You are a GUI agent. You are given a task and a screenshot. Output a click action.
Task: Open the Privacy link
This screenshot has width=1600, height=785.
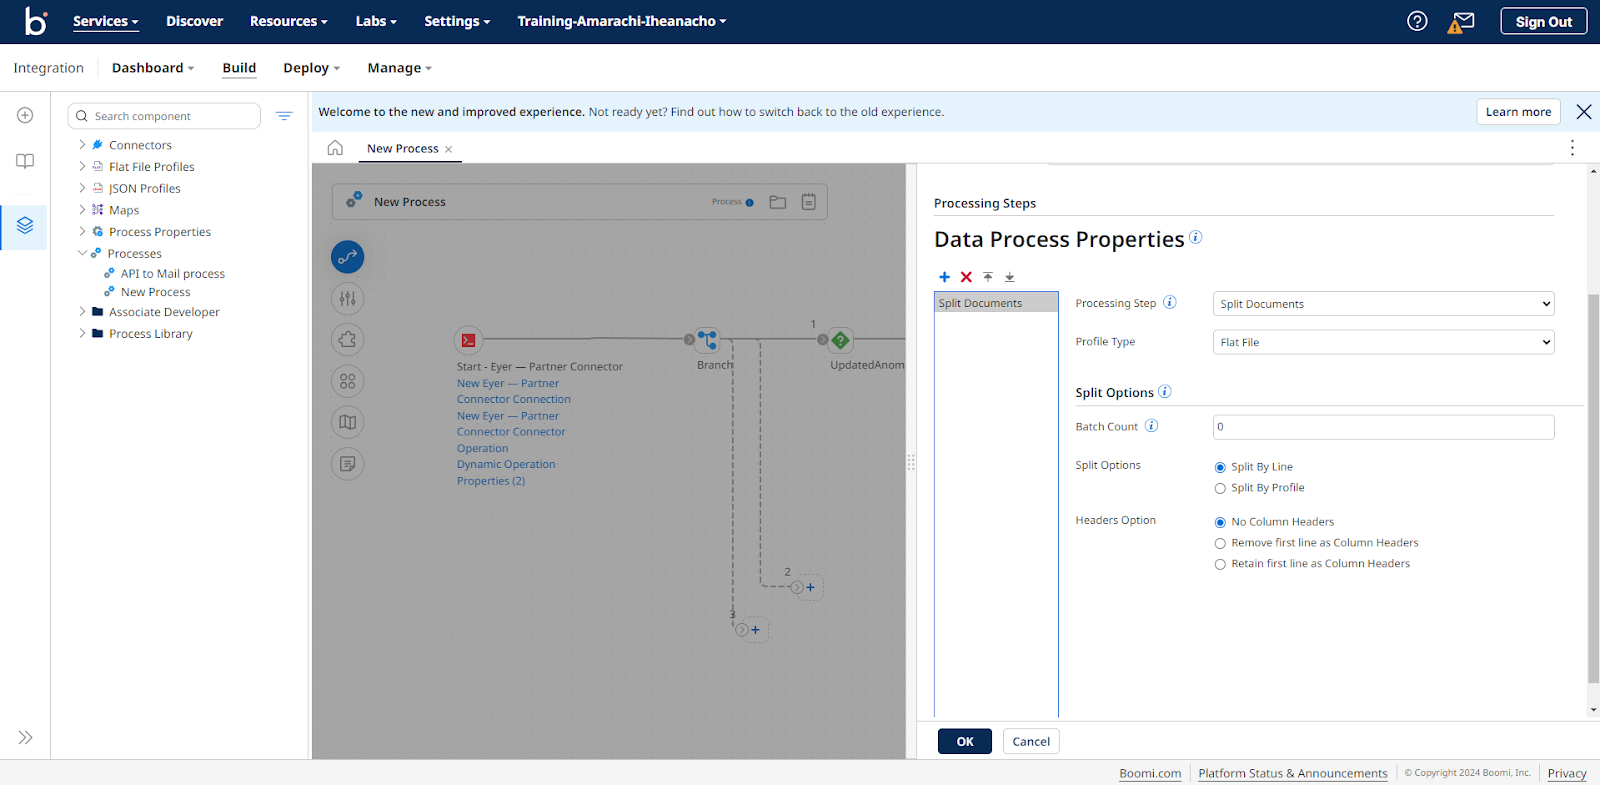click(1567, 773)
